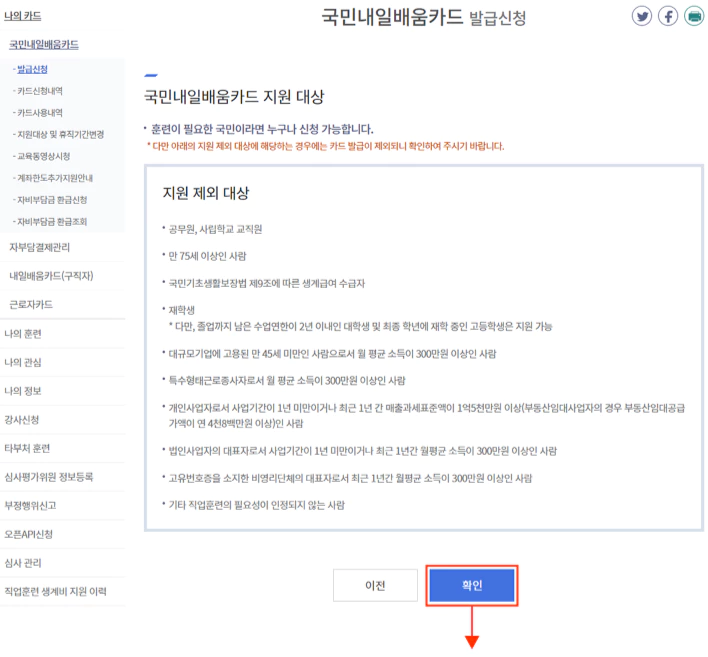Image resolution: width=708 pixels, height=657 pixels.
Task: Click the text 만 75세 이상인 사람
Action: point(207,256)
